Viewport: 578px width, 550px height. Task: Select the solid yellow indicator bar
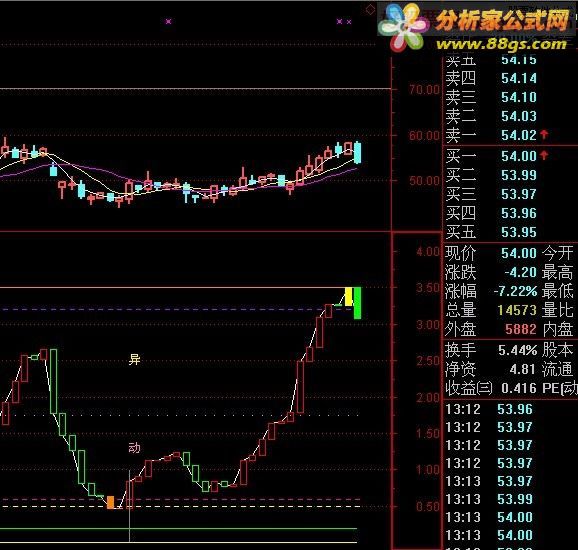click(x=349, y=297)
